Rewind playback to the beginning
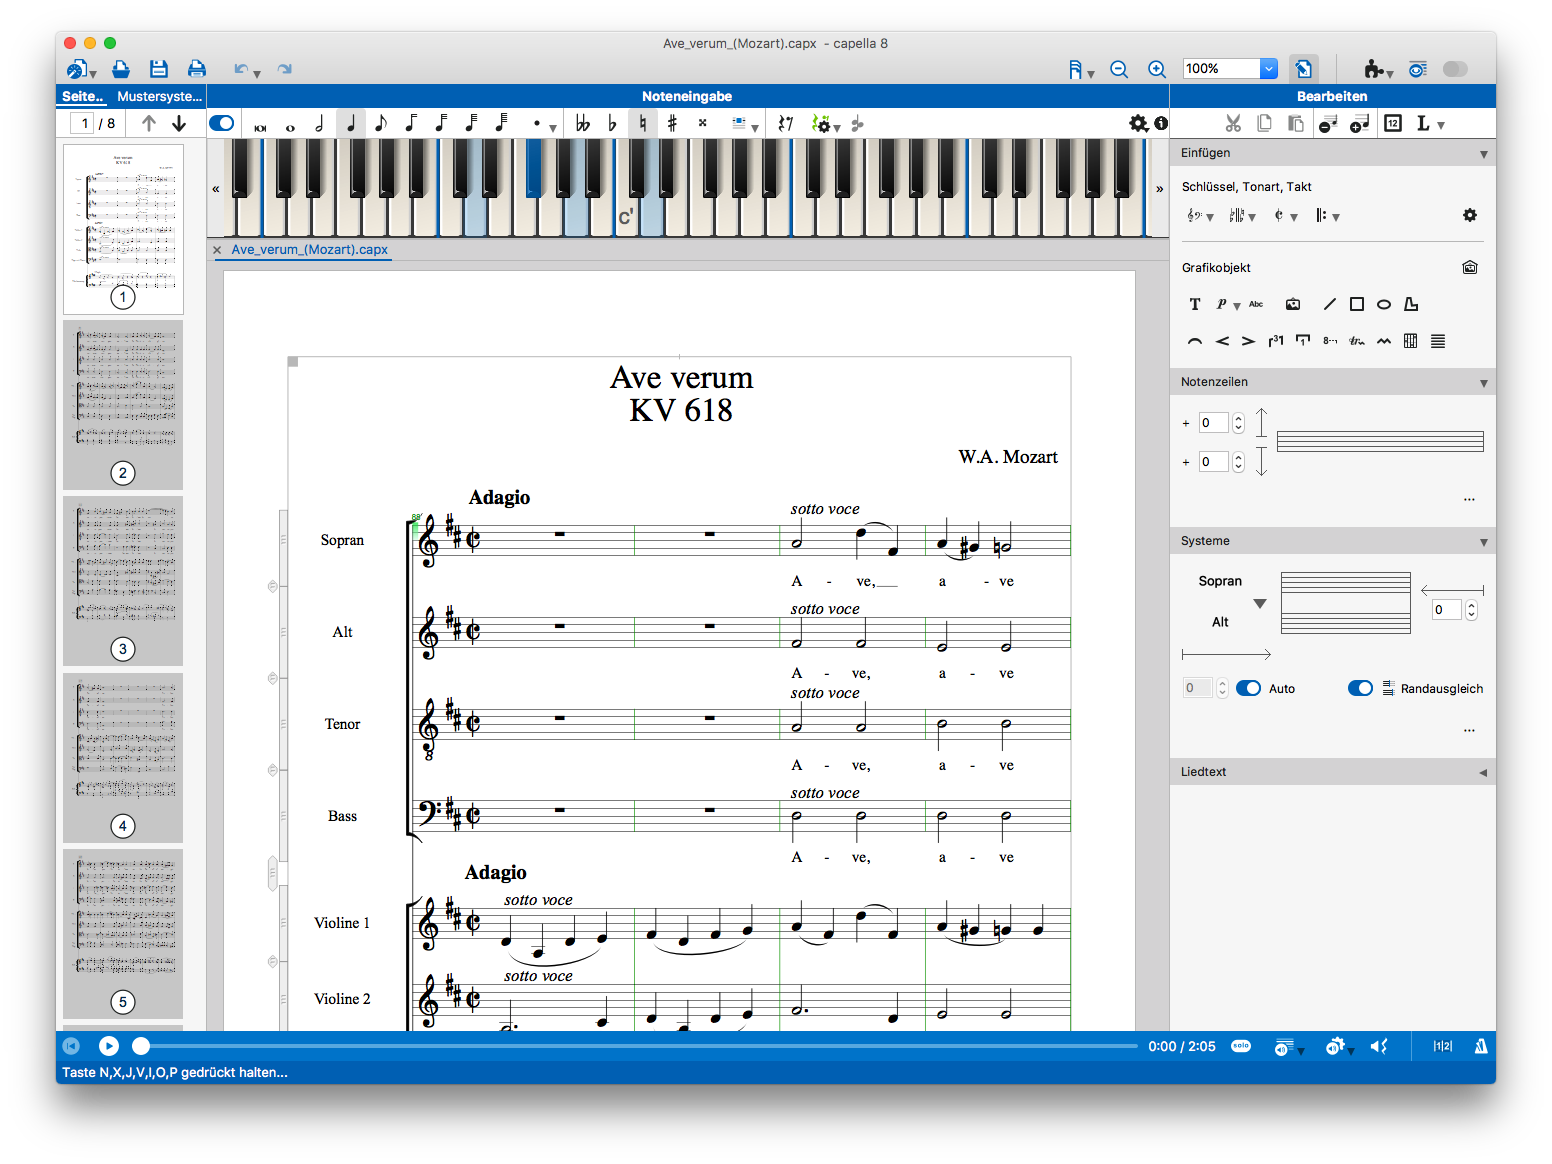 tap(71, 1046)
